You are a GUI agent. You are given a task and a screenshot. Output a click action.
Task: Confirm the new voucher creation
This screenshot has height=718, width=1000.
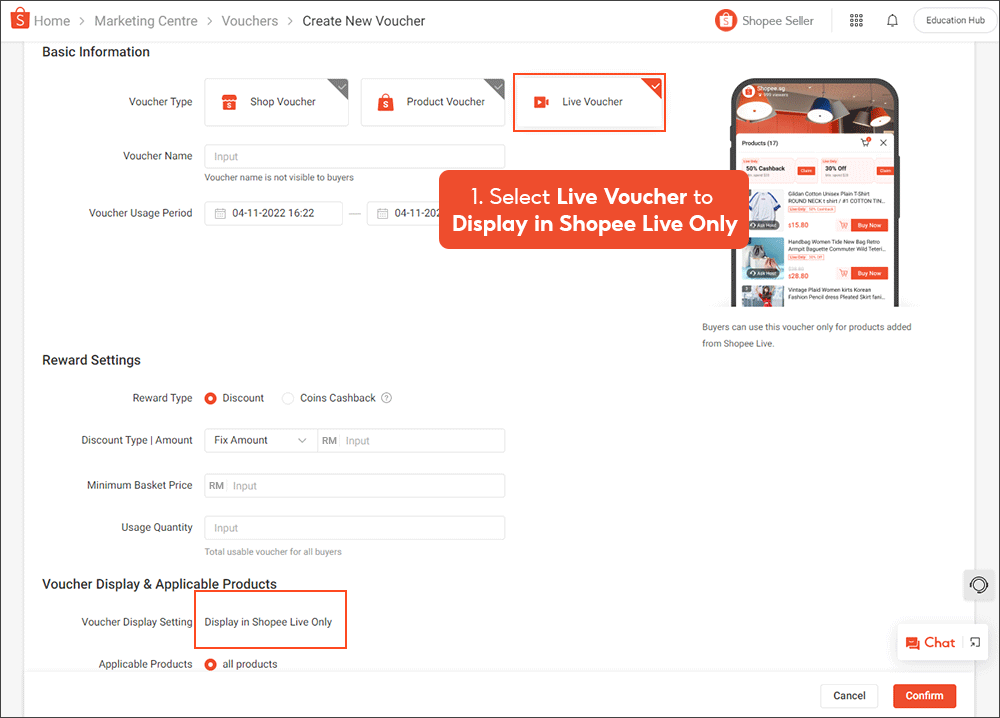924,696
